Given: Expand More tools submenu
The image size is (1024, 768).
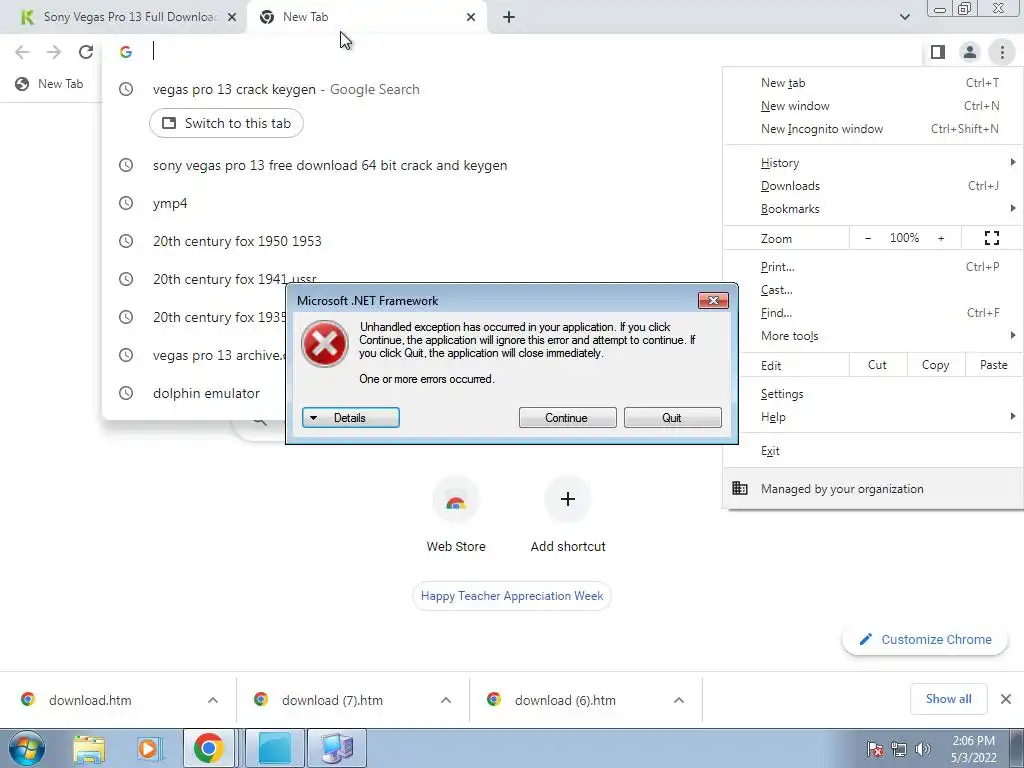Looking at the screenshot, I should (x=873, y=336).
